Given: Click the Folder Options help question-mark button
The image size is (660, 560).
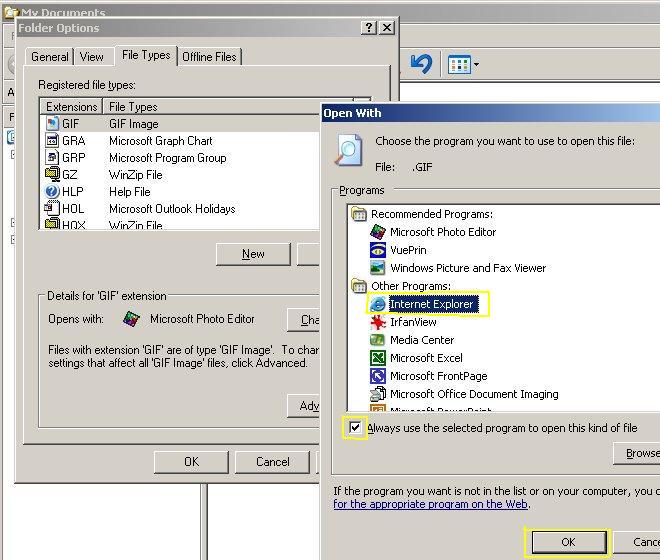Looking at the screenshot, I should pyautogui.click(x=369, y=28).
